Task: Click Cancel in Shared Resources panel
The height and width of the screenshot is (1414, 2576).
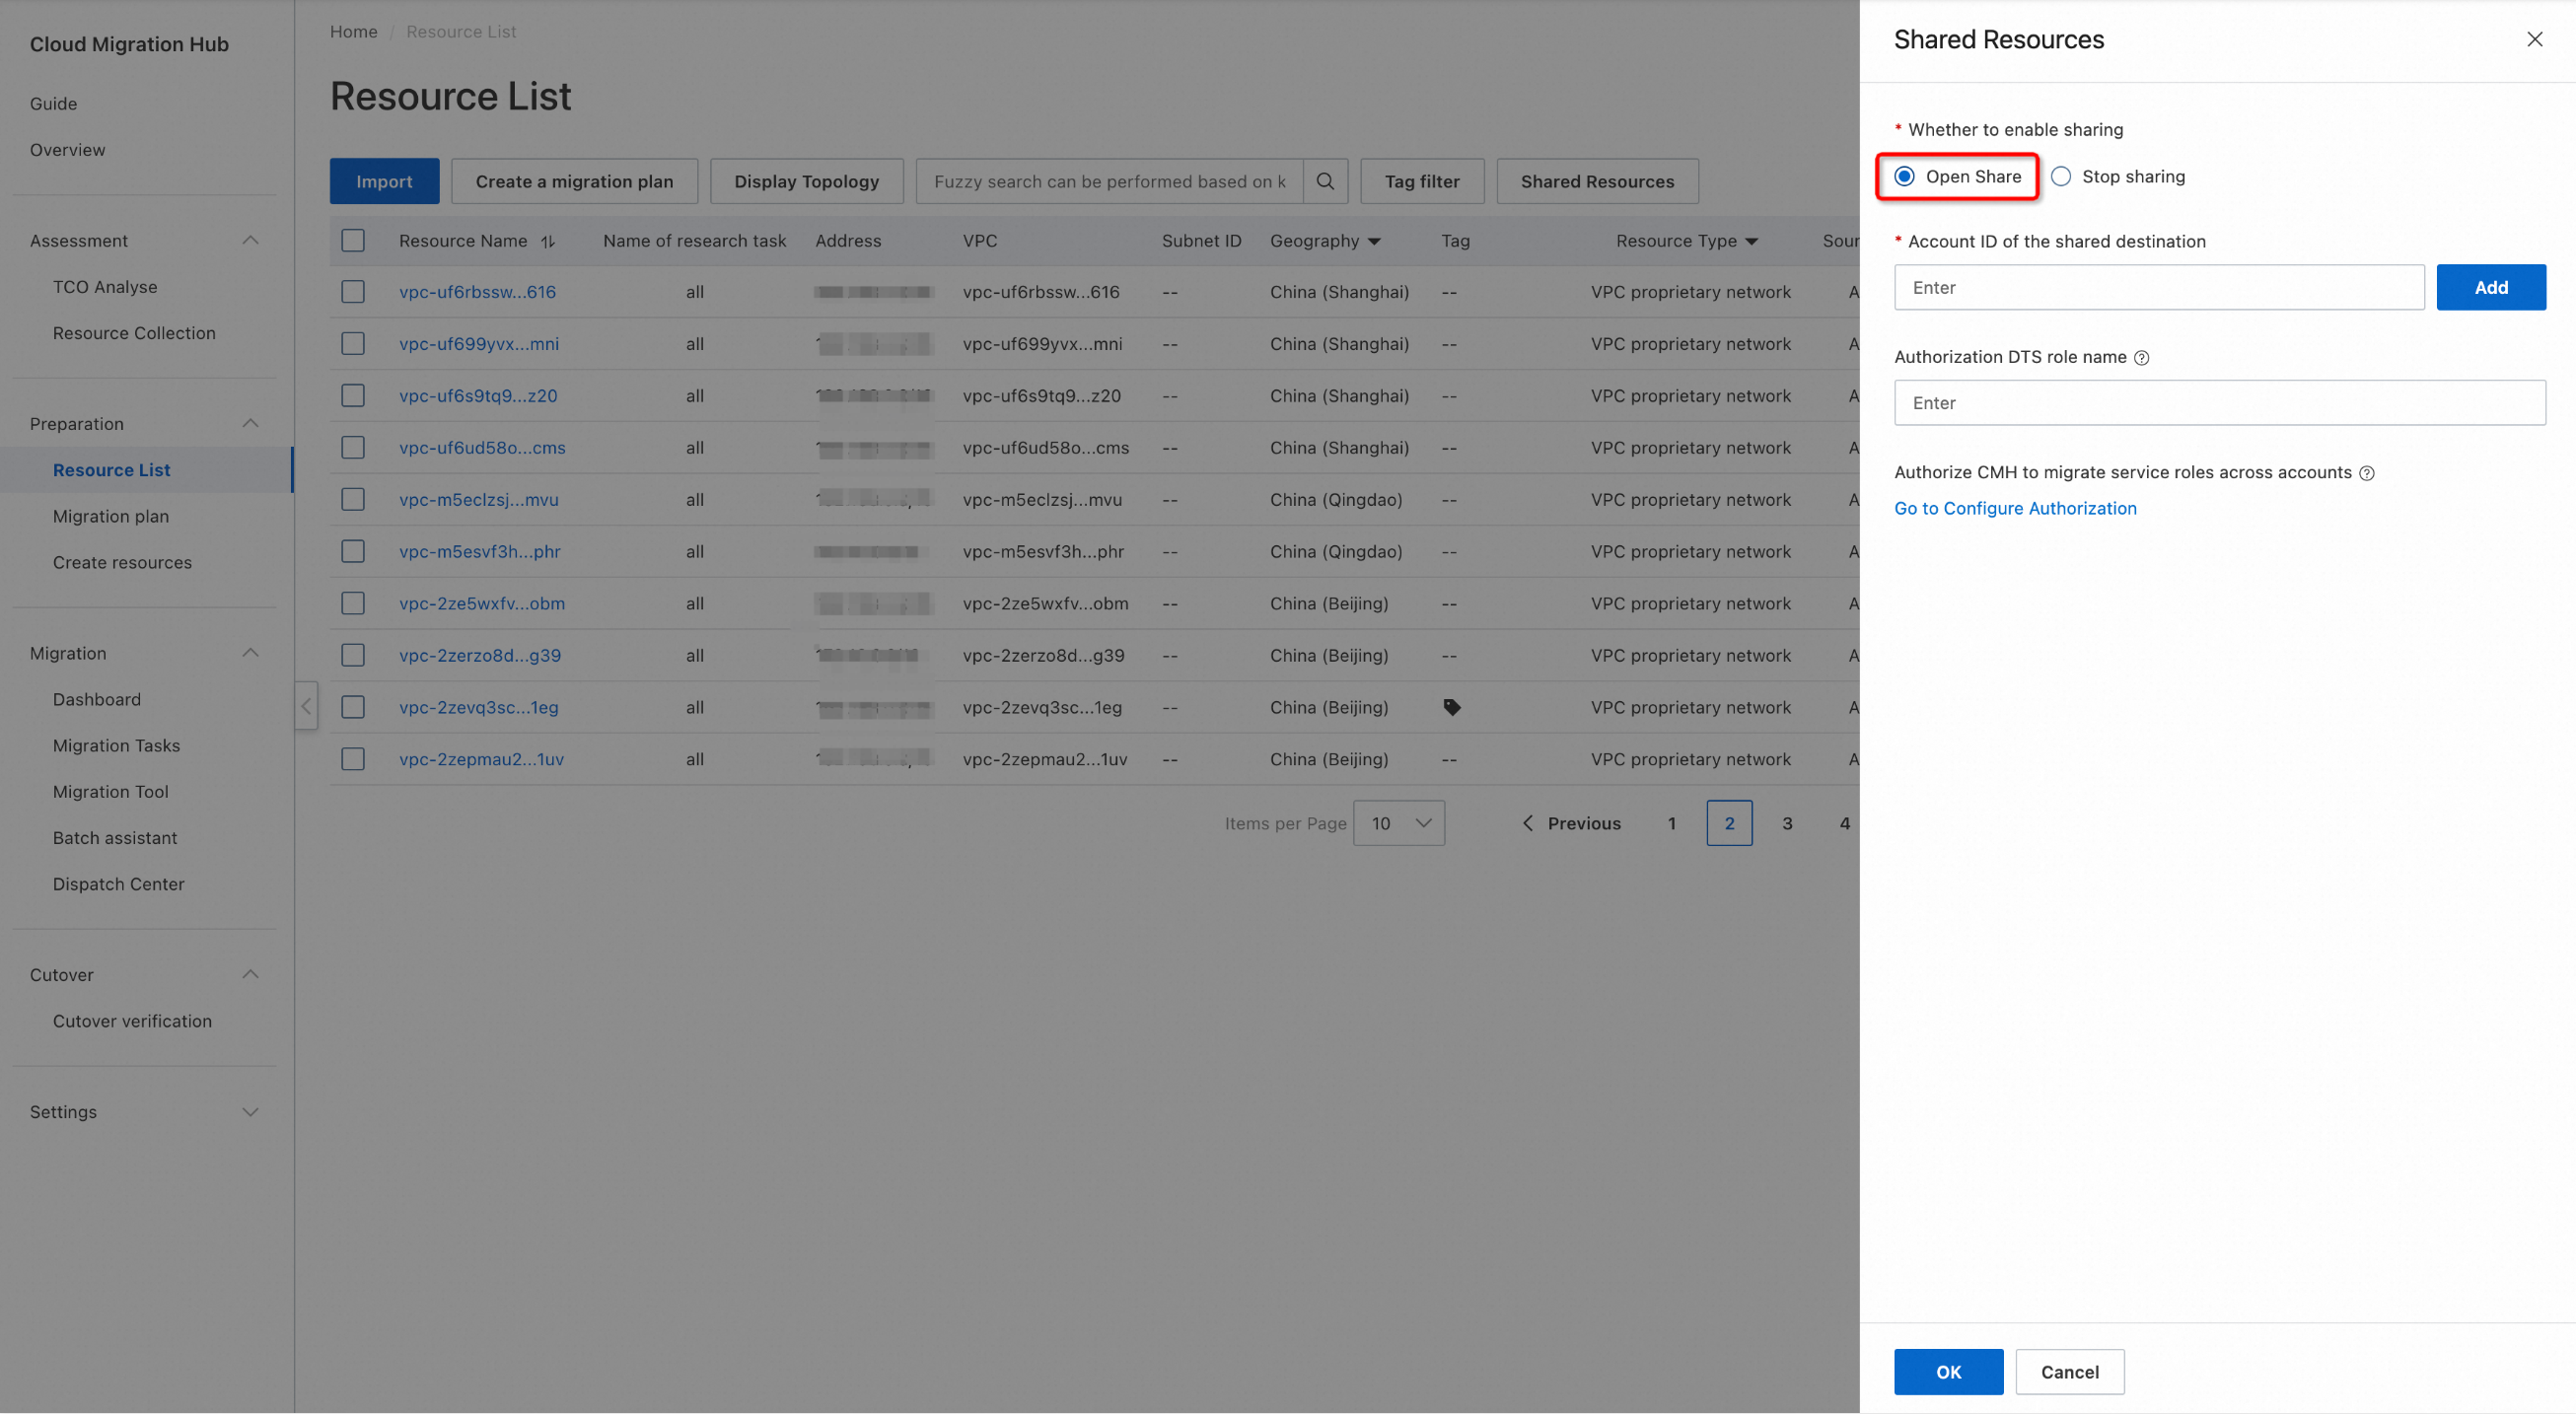Action: pyautogui.click(x=2070, y=1372)
